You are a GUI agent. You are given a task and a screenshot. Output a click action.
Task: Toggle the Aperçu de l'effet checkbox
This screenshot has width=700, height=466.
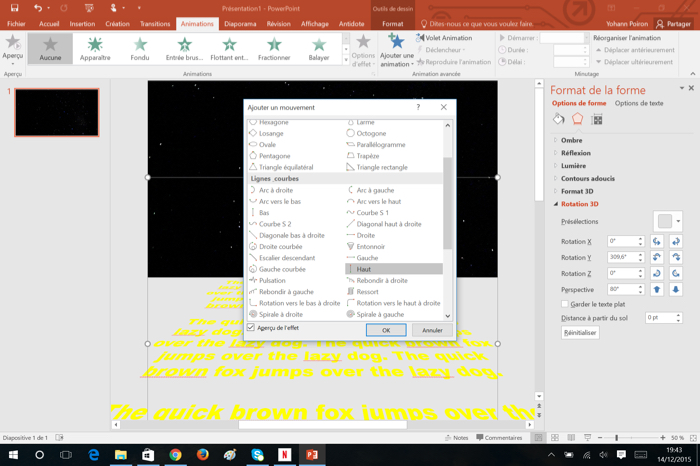pyautogui.click(x=251, y=328)
